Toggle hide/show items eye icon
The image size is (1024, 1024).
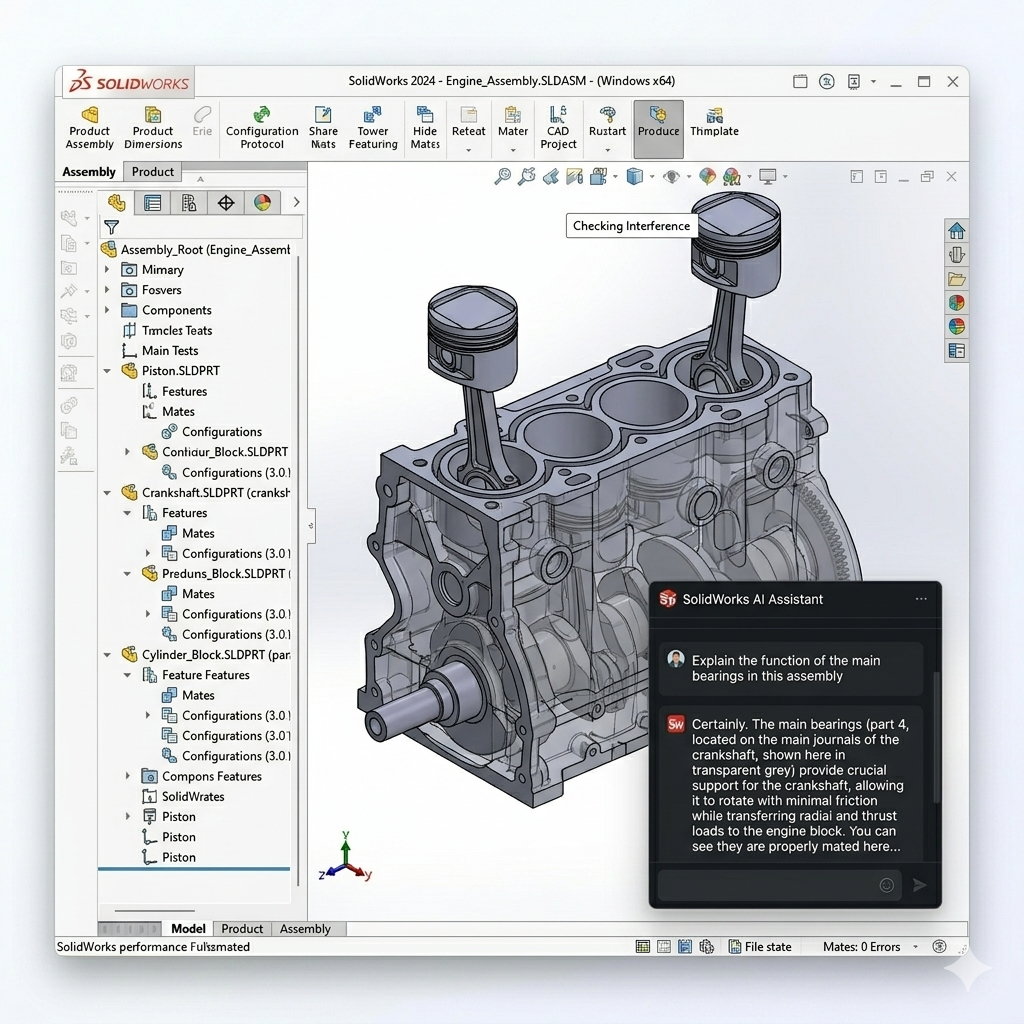(671, 176)
